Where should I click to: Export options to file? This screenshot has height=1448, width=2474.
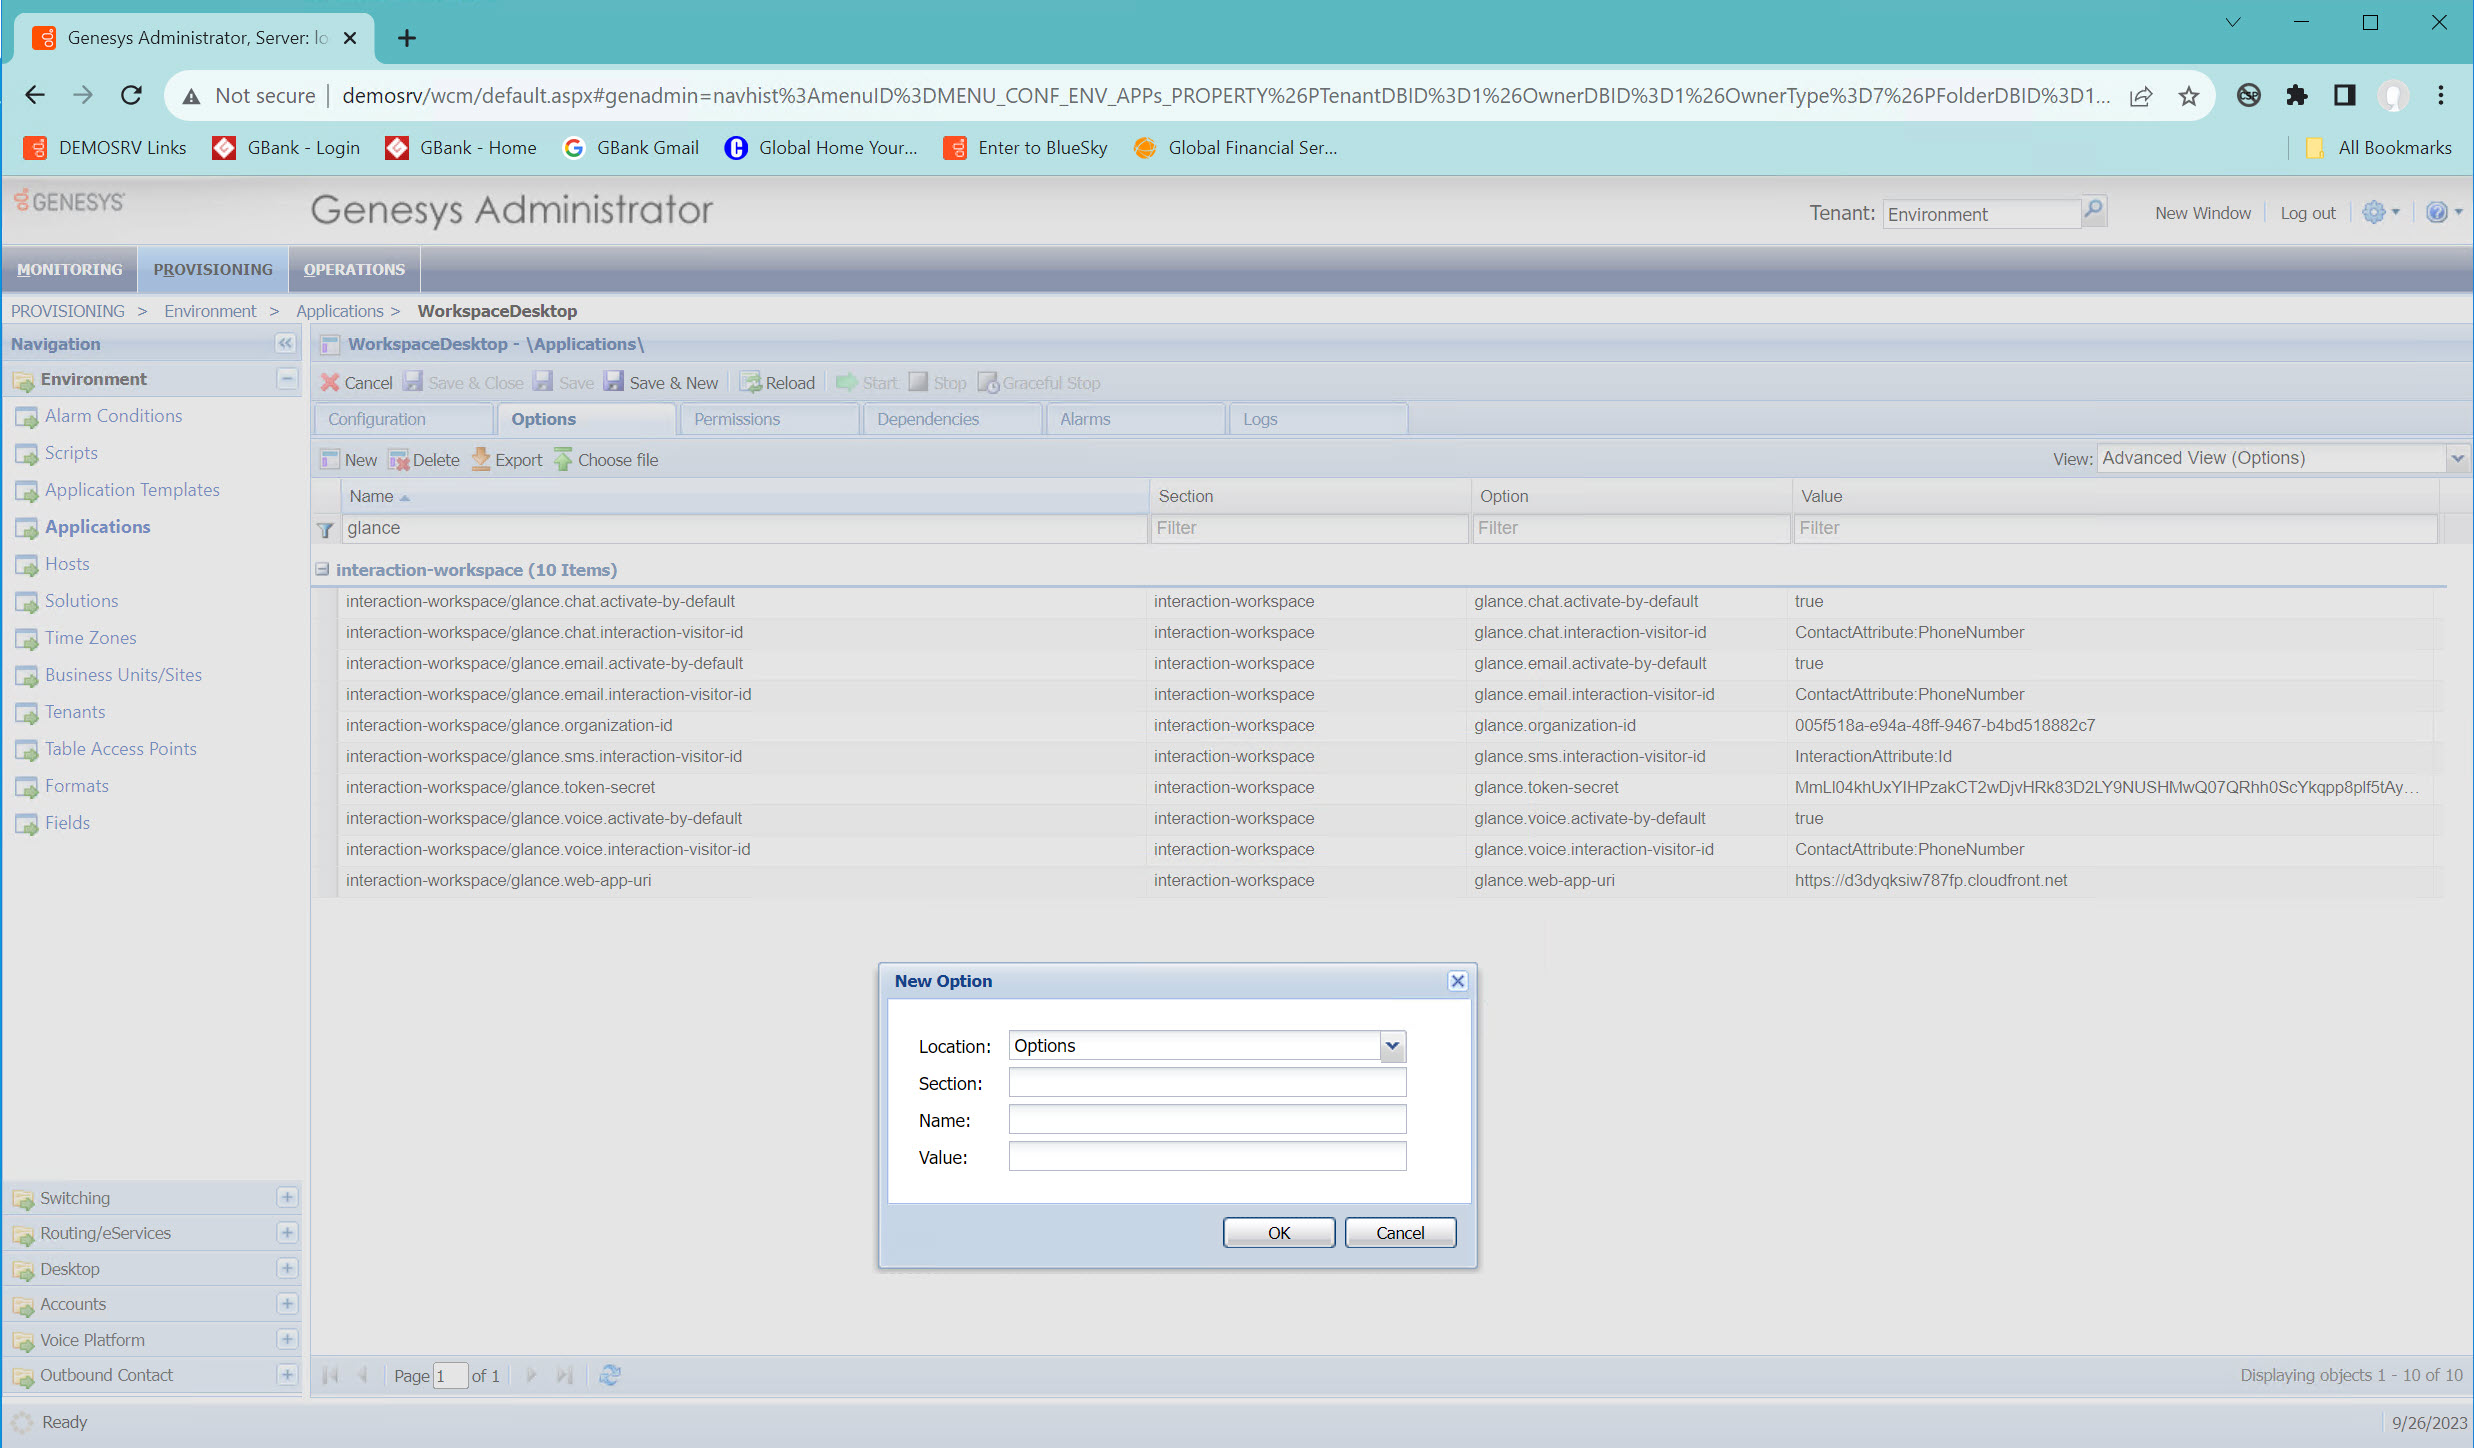(x=507, y=459)
